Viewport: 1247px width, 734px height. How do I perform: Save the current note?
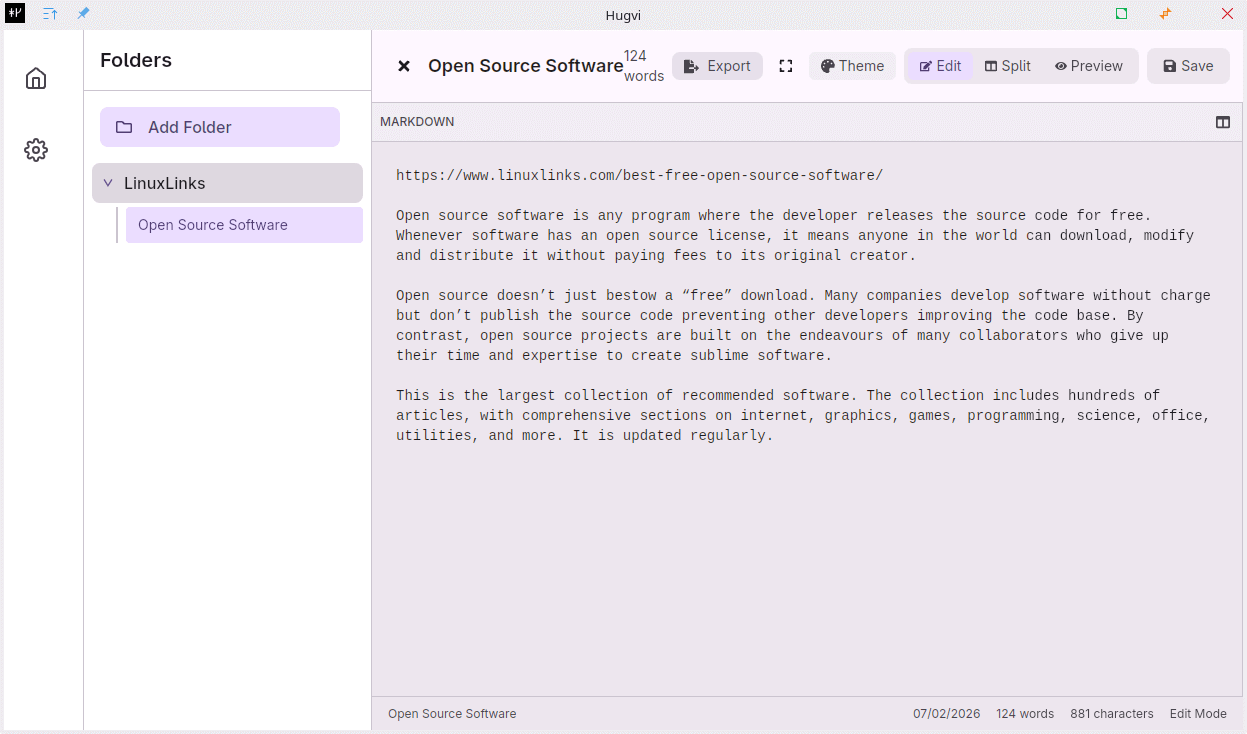pos(1188,66)
